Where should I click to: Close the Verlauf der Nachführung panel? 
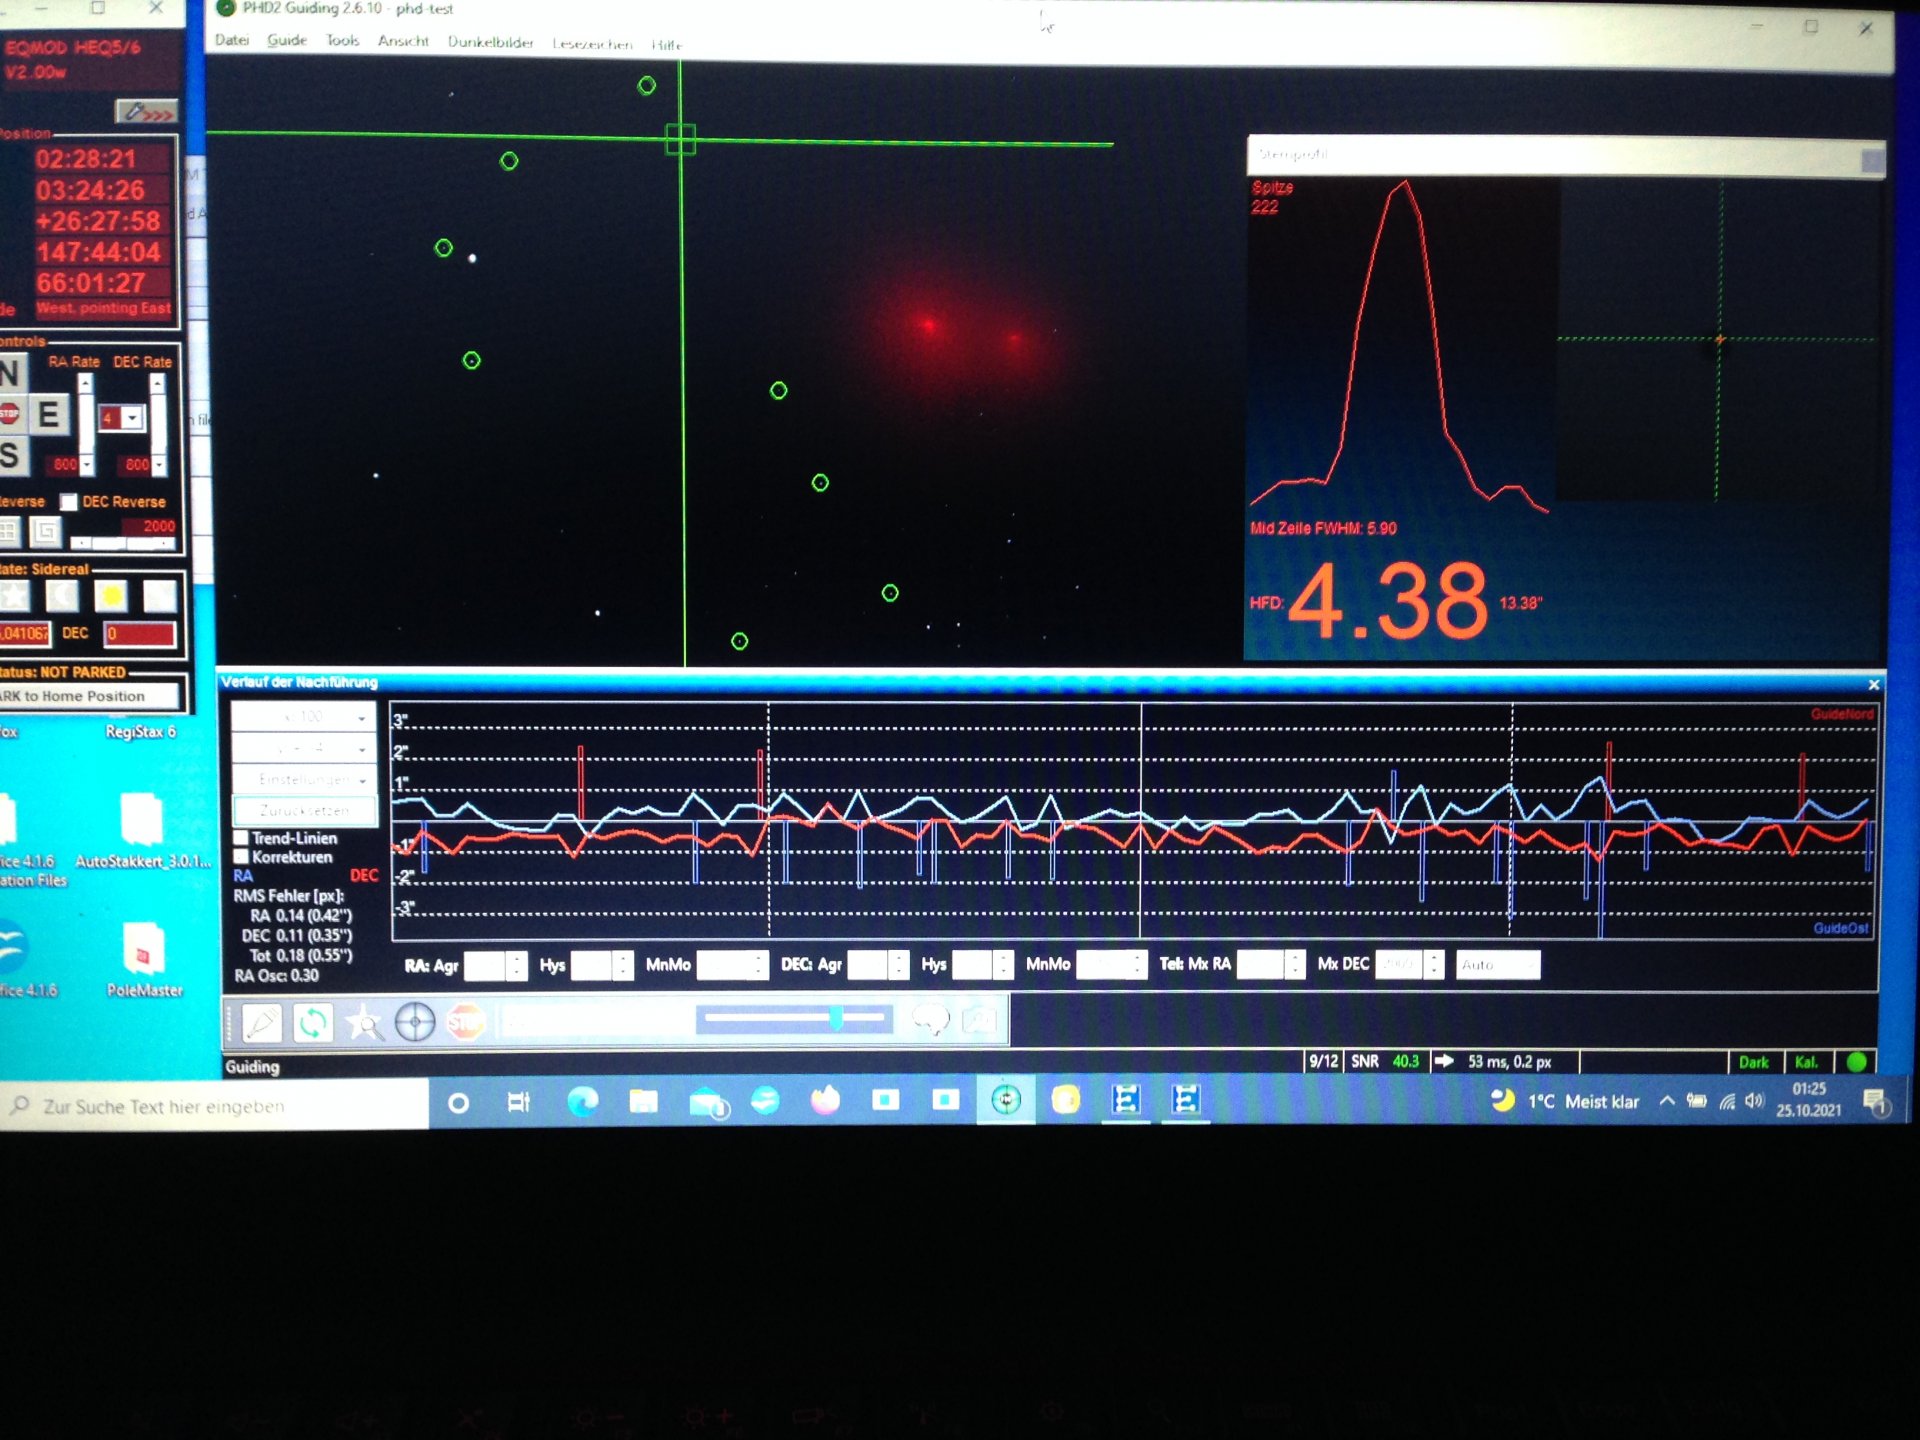pos(1873,685)
